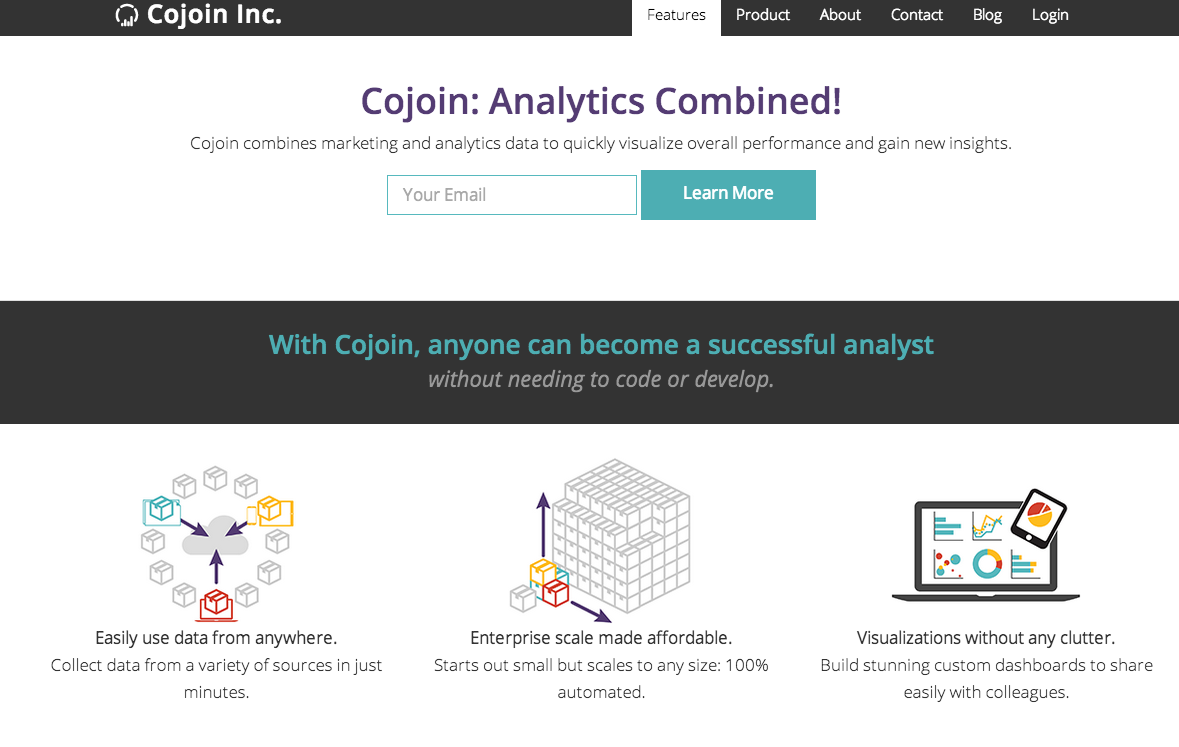Click the tablet with pie chart icon
Screen dimensions: 1179x747
tap(1038, 515)
